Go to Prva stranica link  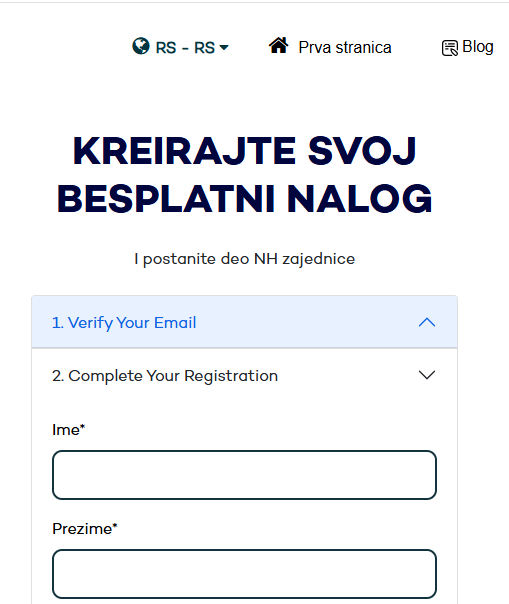(345, 47)
